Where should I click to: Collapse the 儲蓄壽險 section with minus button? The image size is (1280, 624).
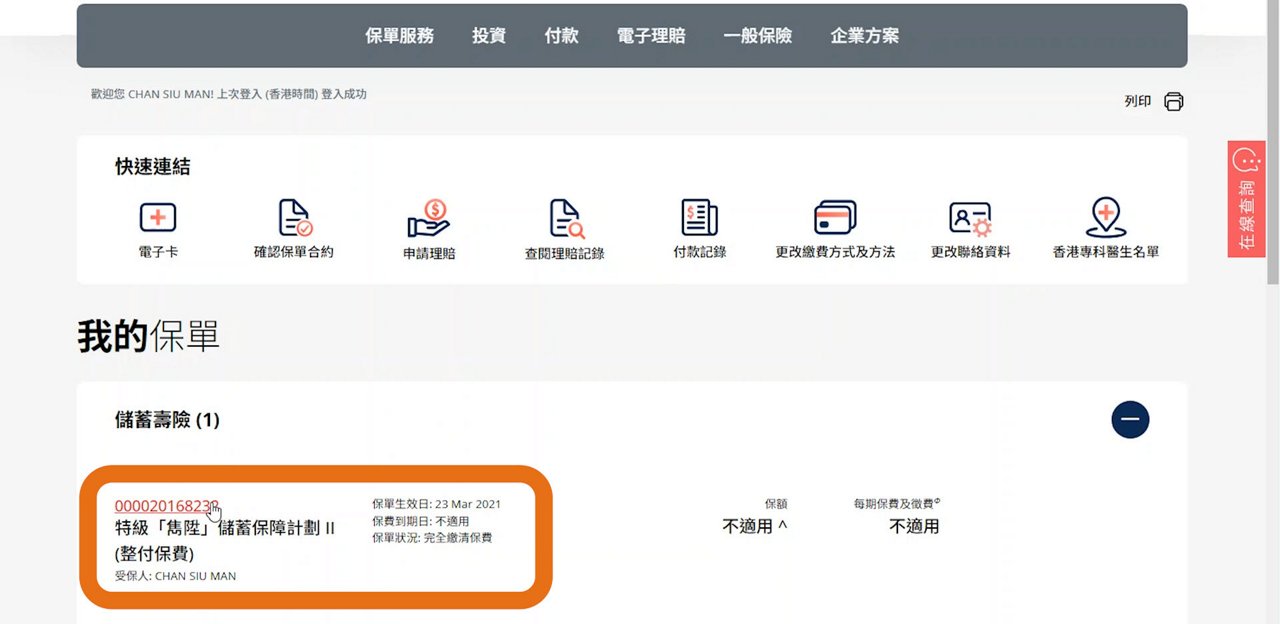(1130, 420)
